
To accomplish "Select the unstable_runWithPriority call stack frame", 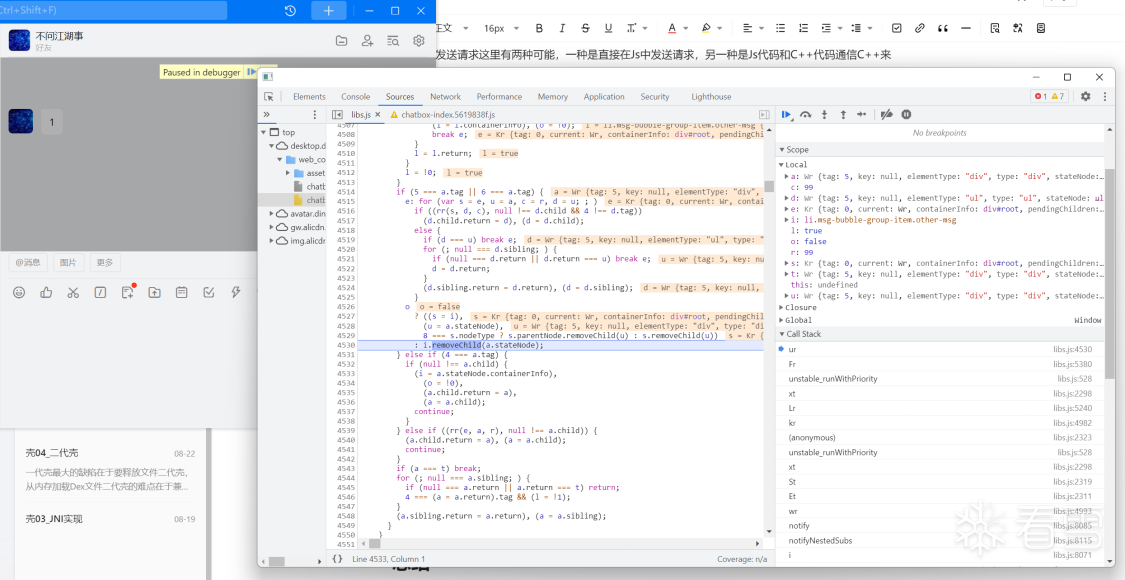I will 832,380.
